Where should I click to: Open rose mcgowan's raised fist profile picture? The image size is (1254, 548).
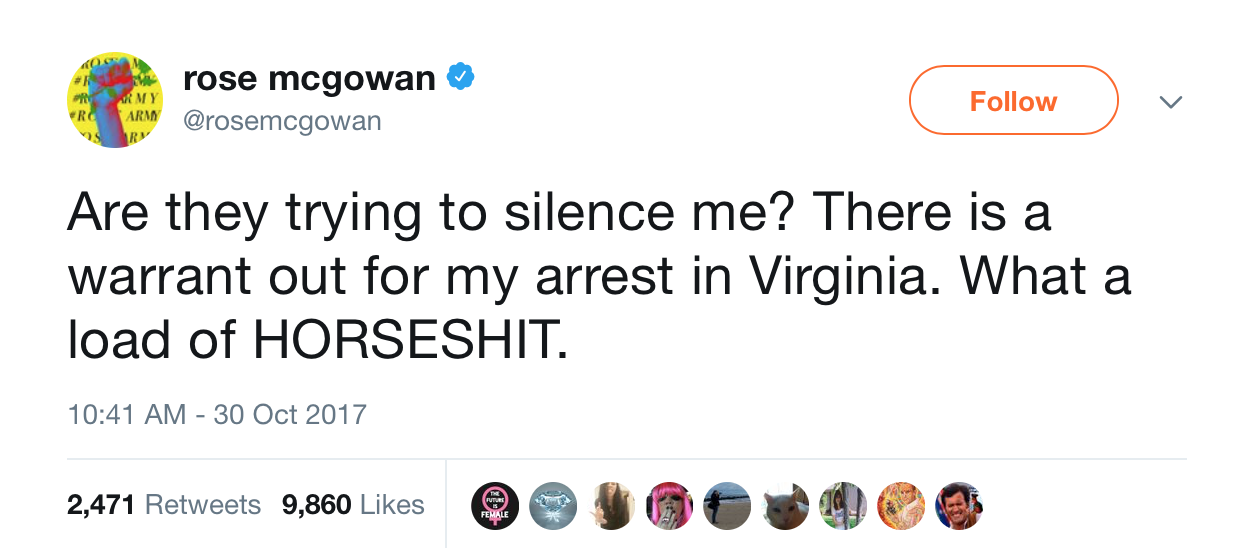click(115, 100)
